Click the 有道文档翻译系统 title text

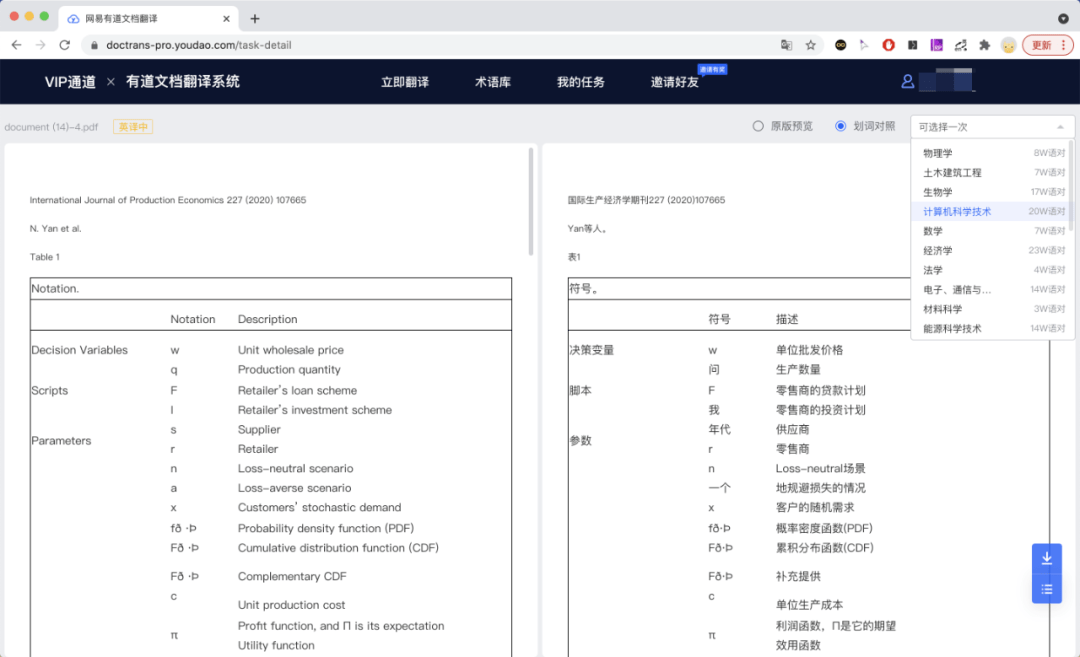click(x=183, y=81)
